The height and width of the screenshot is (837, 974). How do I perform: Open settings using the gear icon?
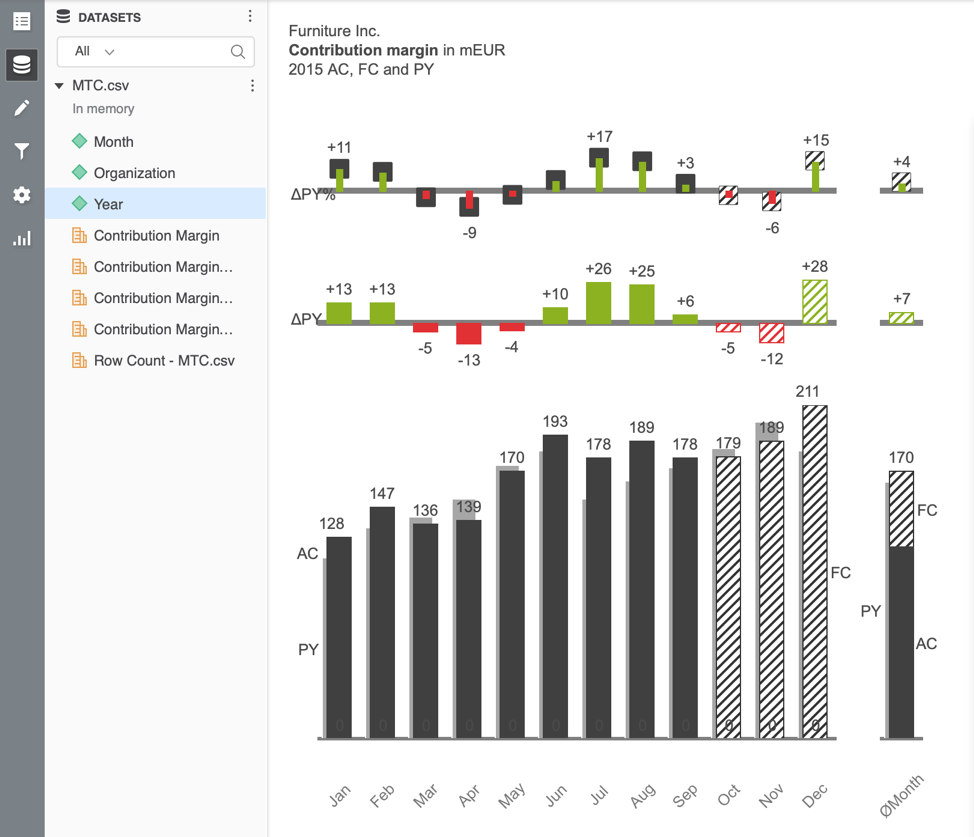tap(21, 194)
